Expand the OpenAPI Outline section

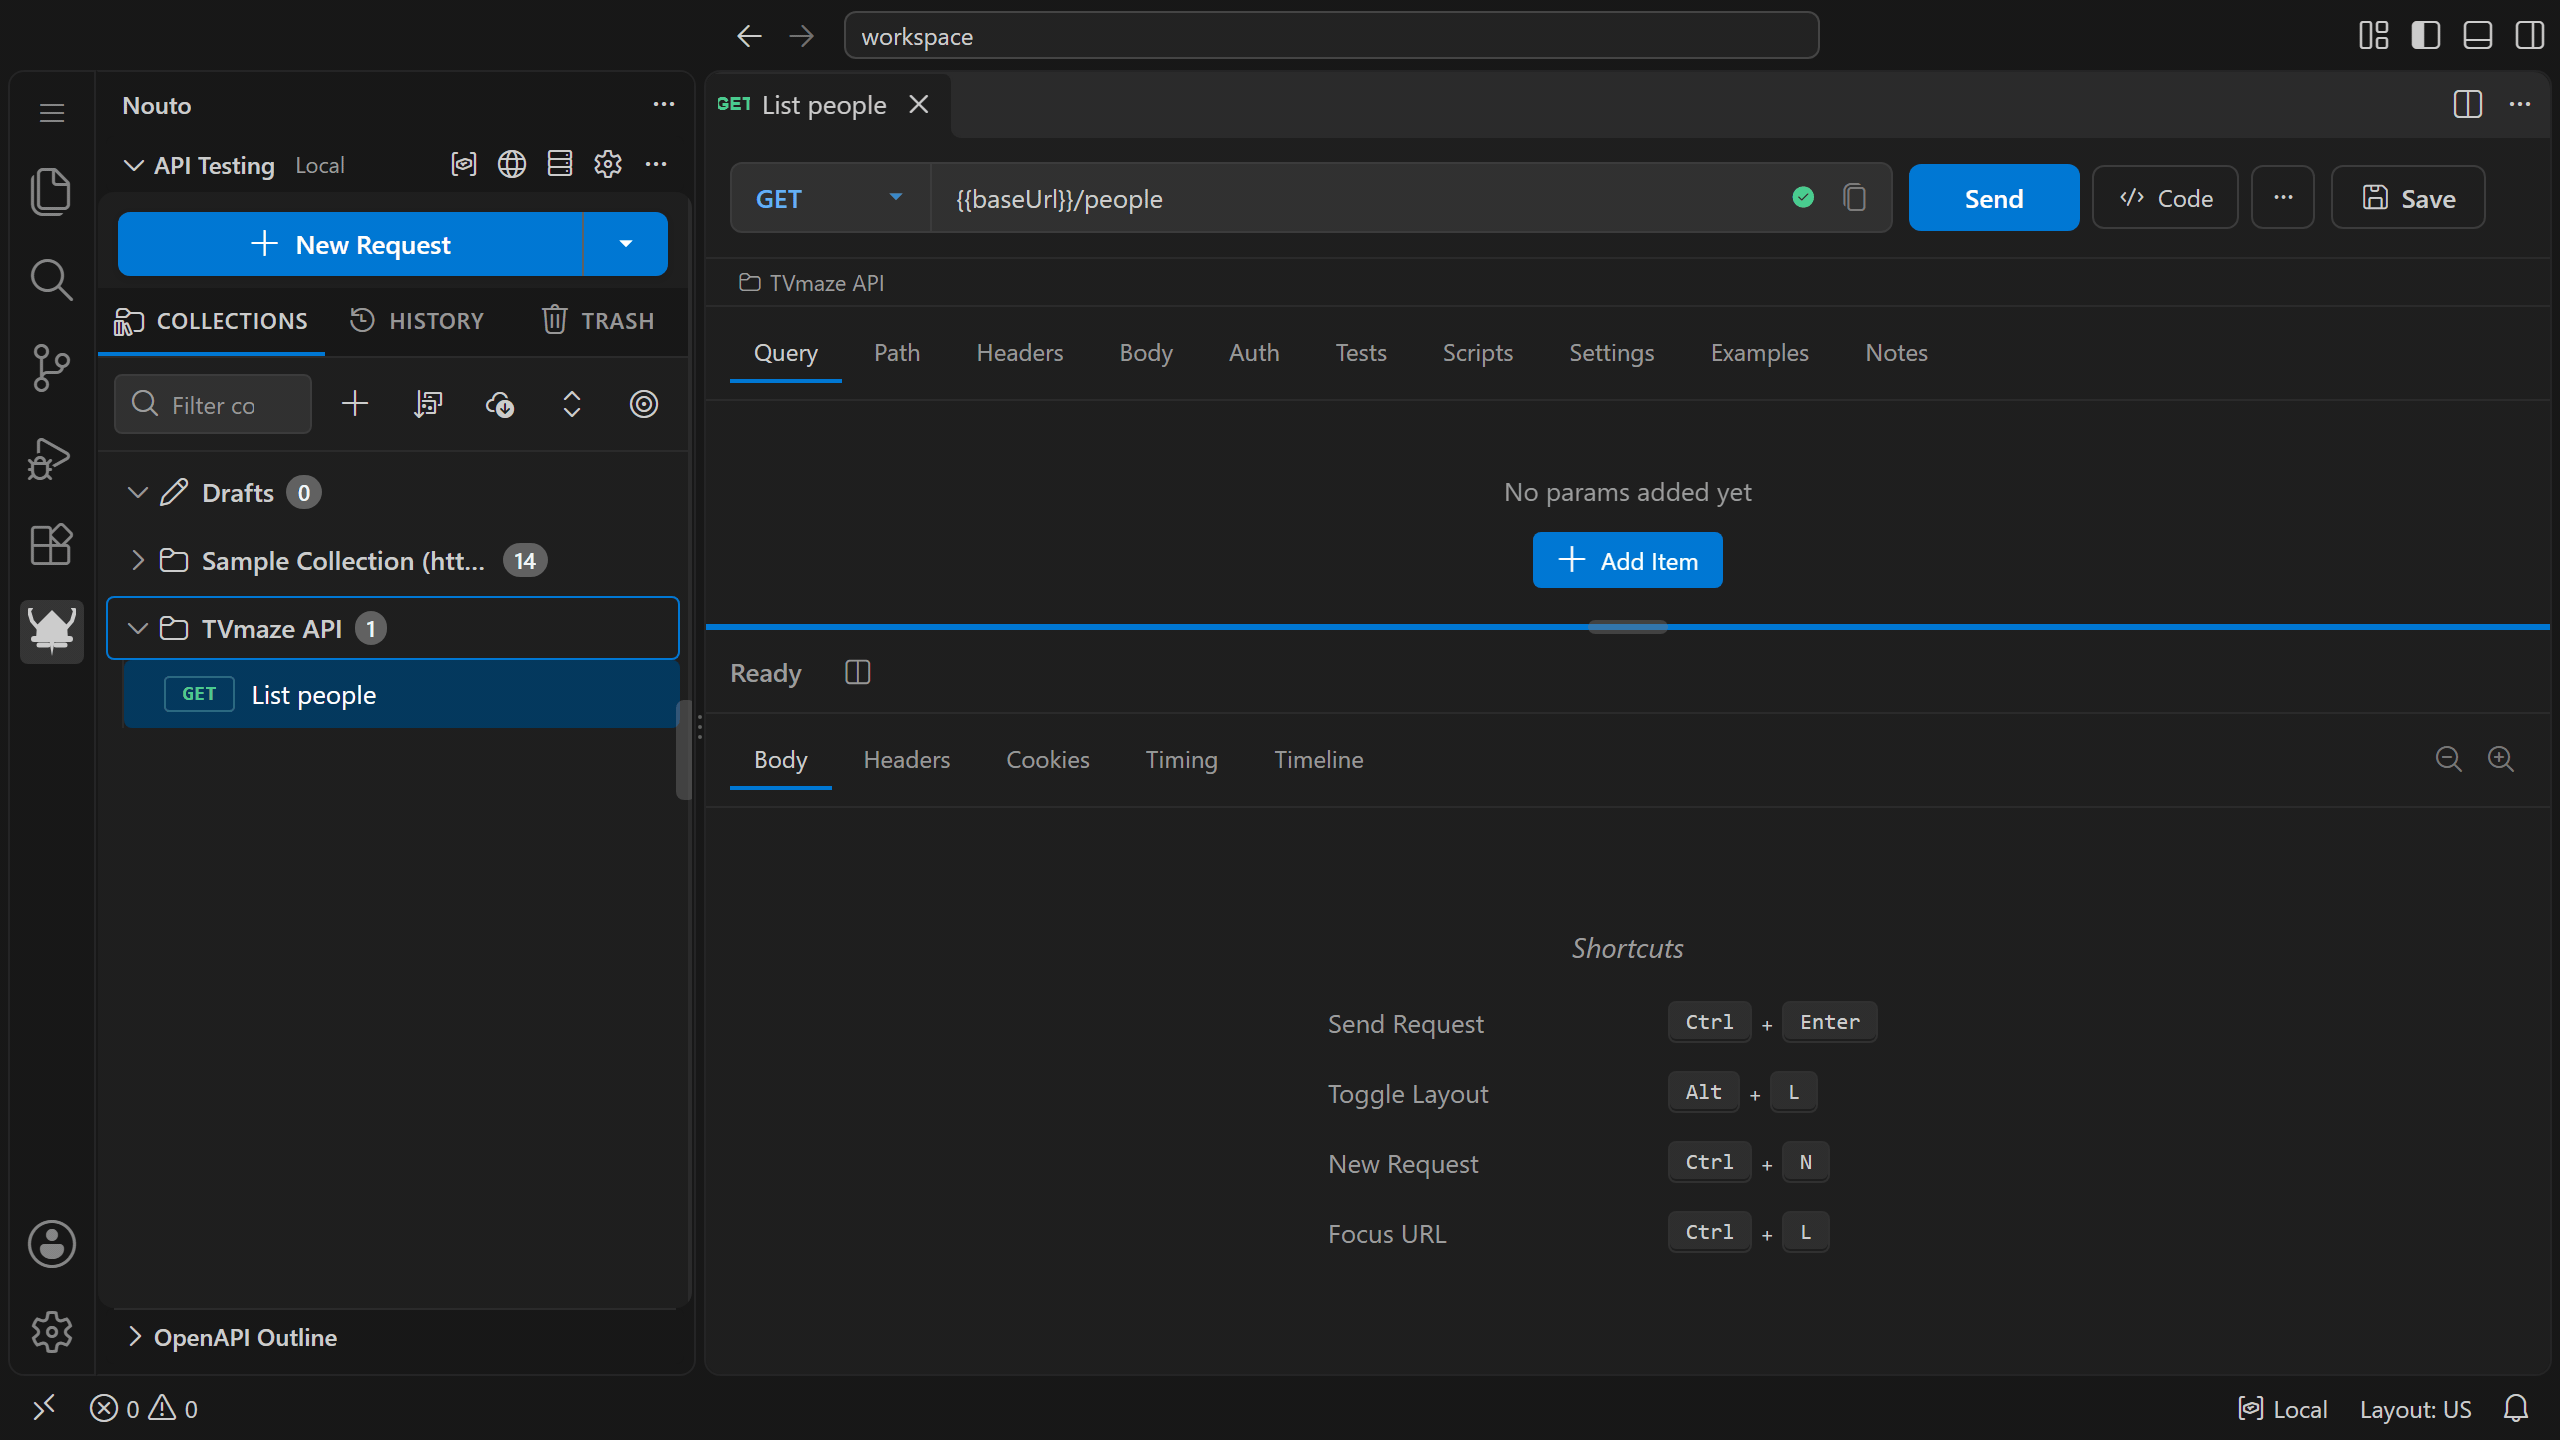tap(135, 1337)
